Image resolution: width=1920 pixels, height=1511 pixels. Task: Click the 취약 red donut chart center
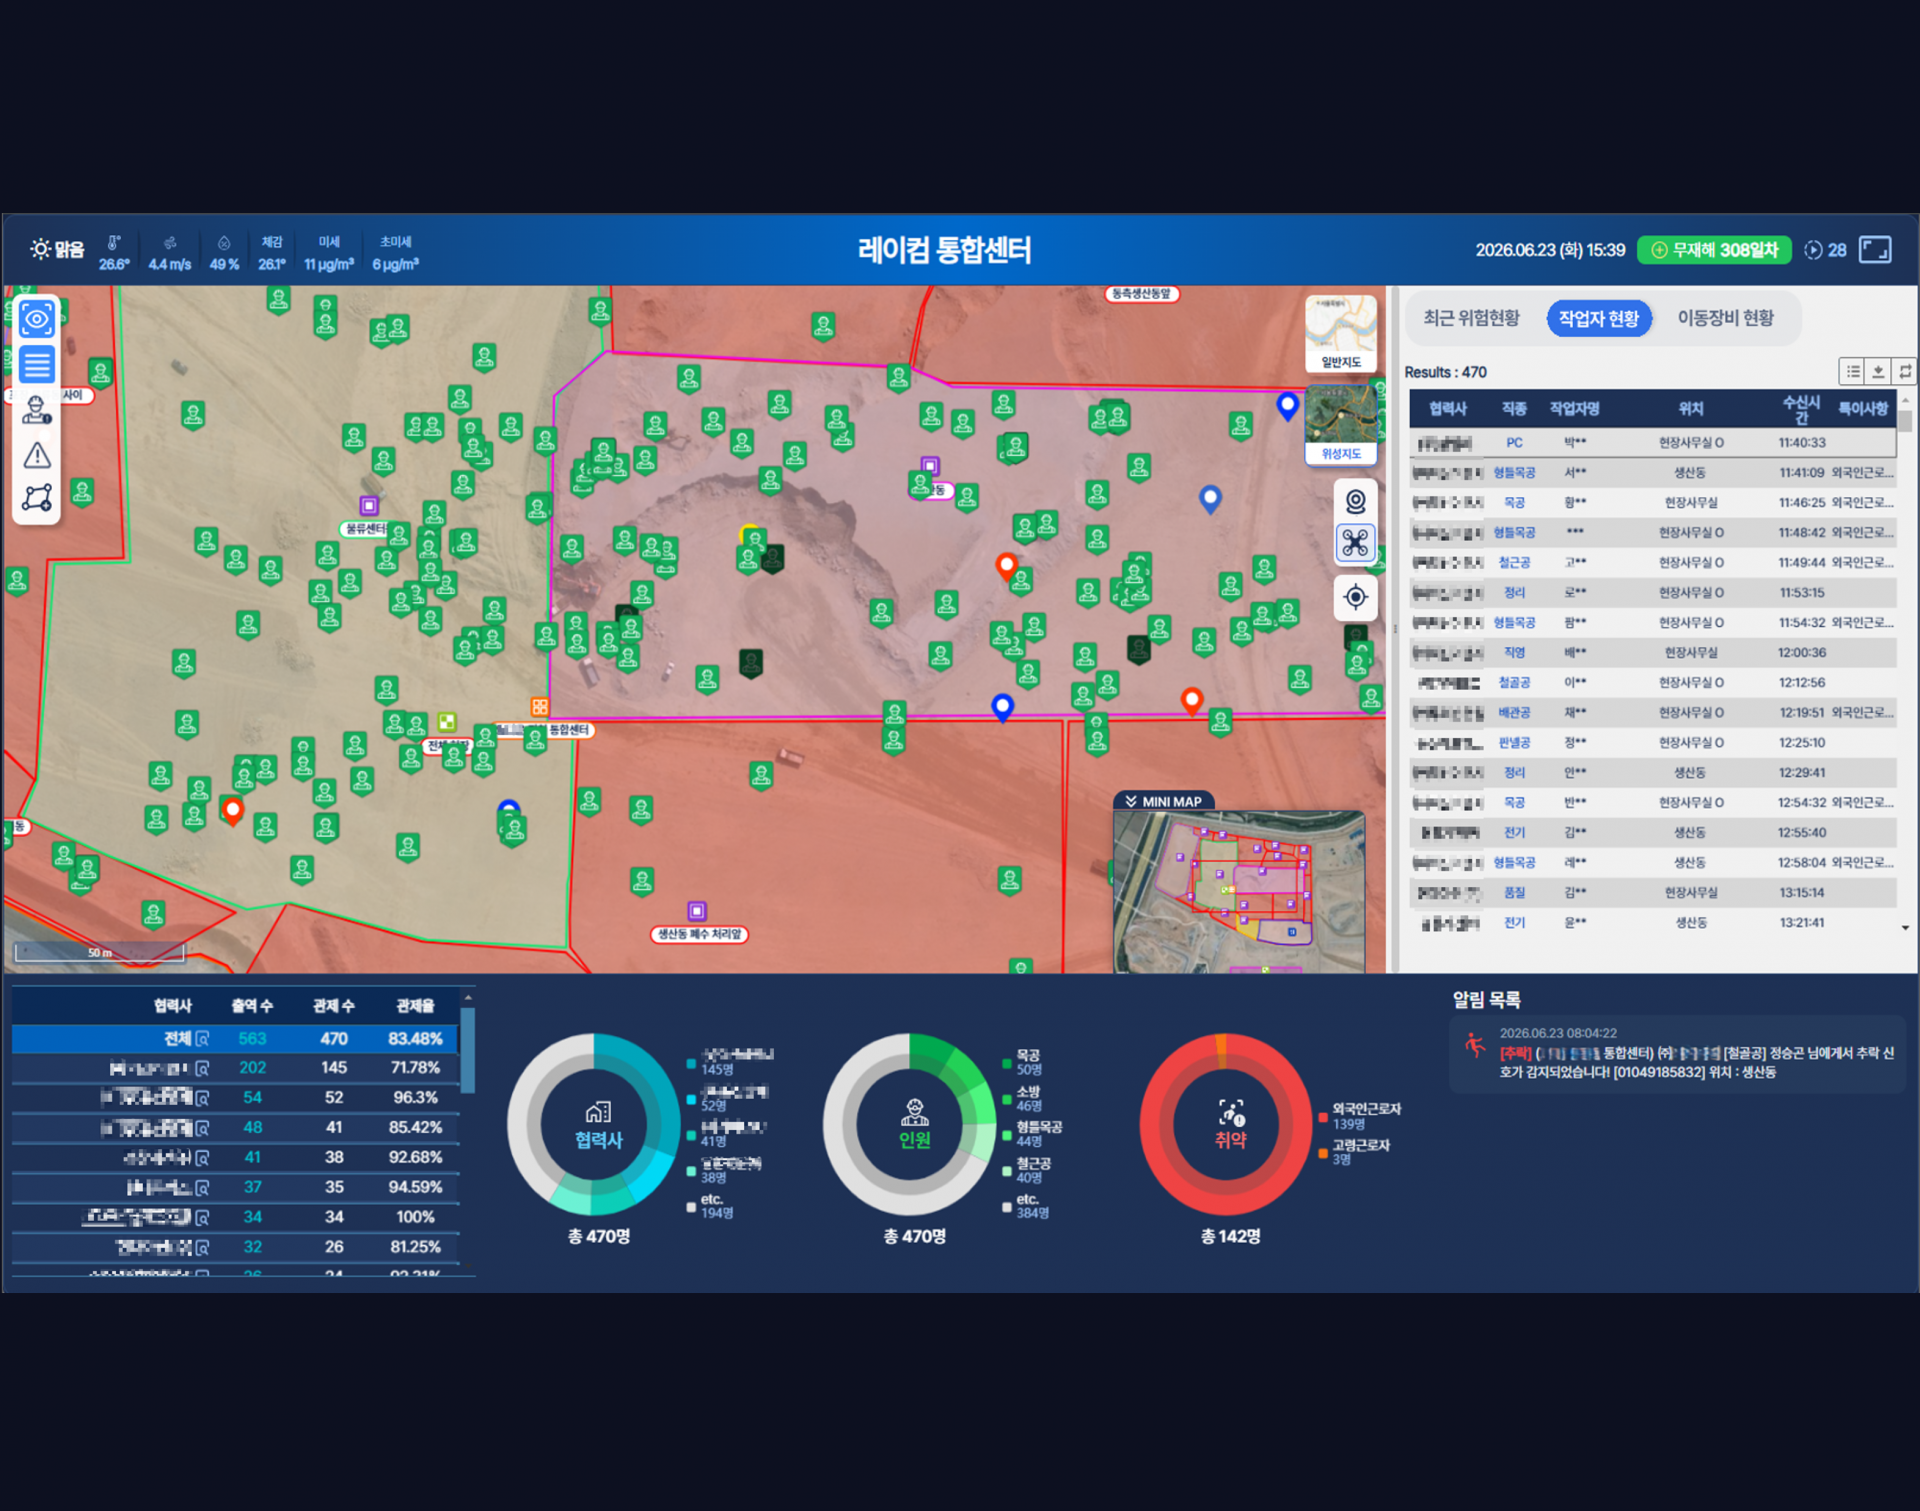pos(1230,1125)
